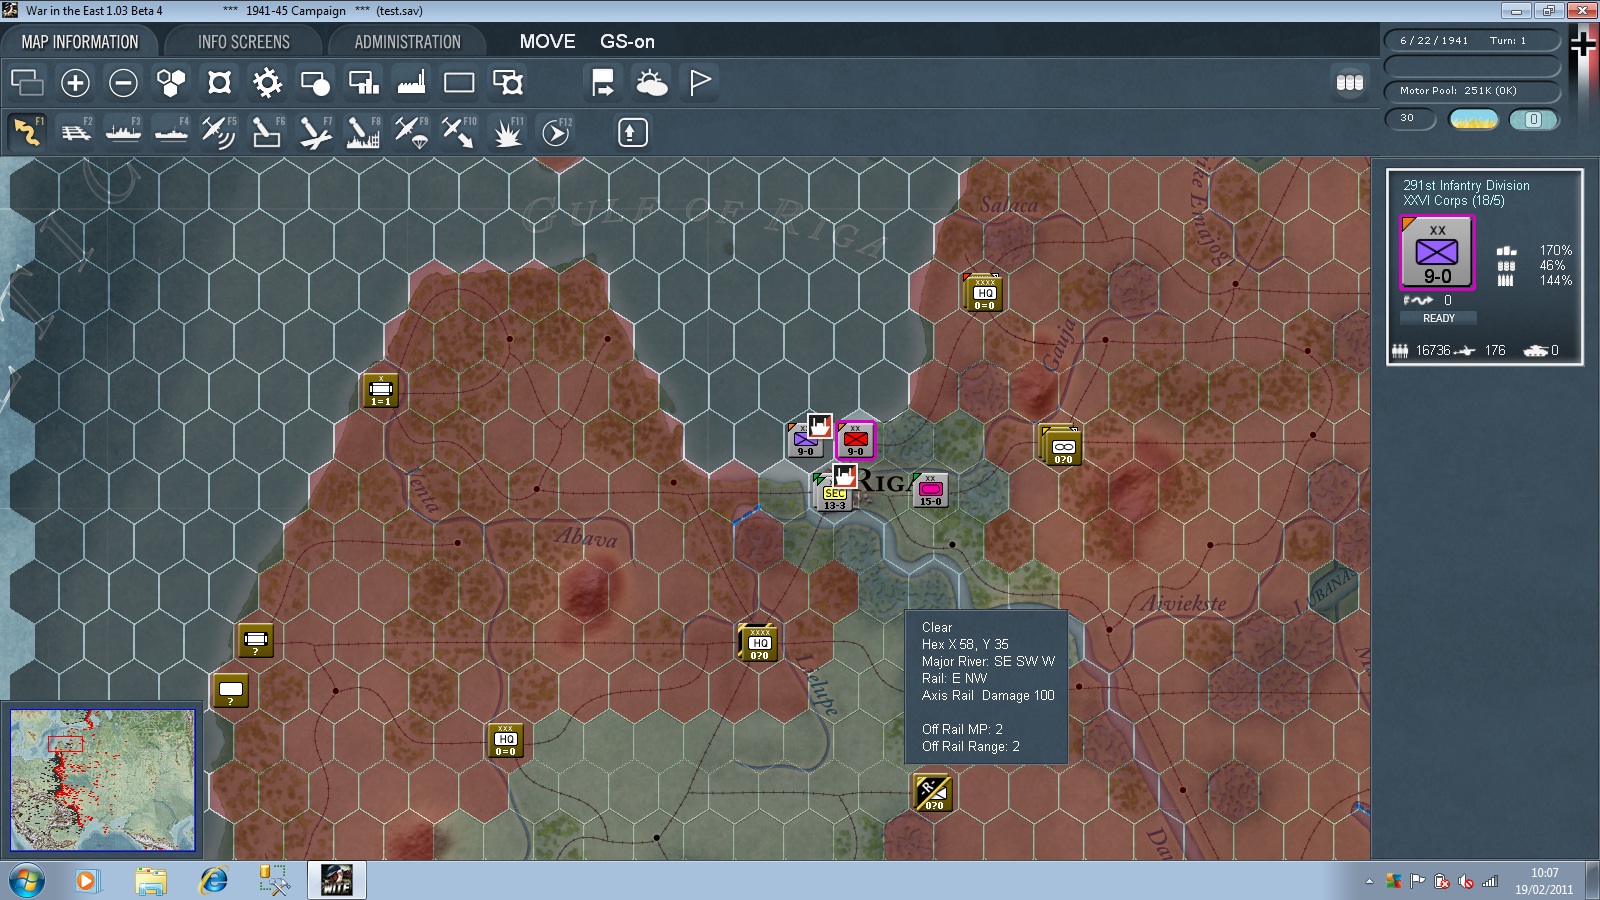The height and width of the screenshot is (900, 1600).
Task: Select naval transport F3 ship icon
Action: tap(123, 132)
